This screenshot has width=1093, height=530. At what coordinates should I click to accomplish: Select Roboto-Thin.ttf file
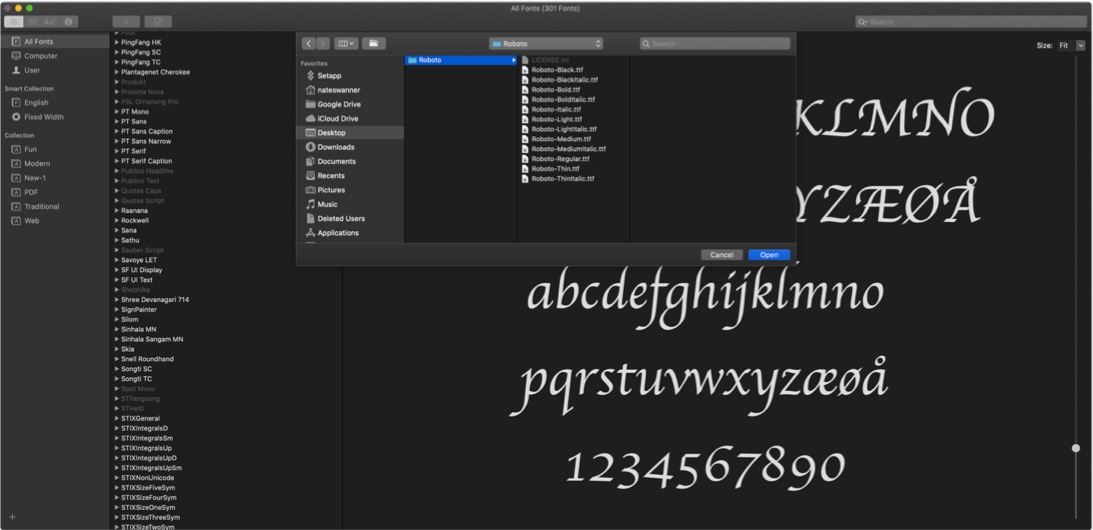click(x=556, y=169)
